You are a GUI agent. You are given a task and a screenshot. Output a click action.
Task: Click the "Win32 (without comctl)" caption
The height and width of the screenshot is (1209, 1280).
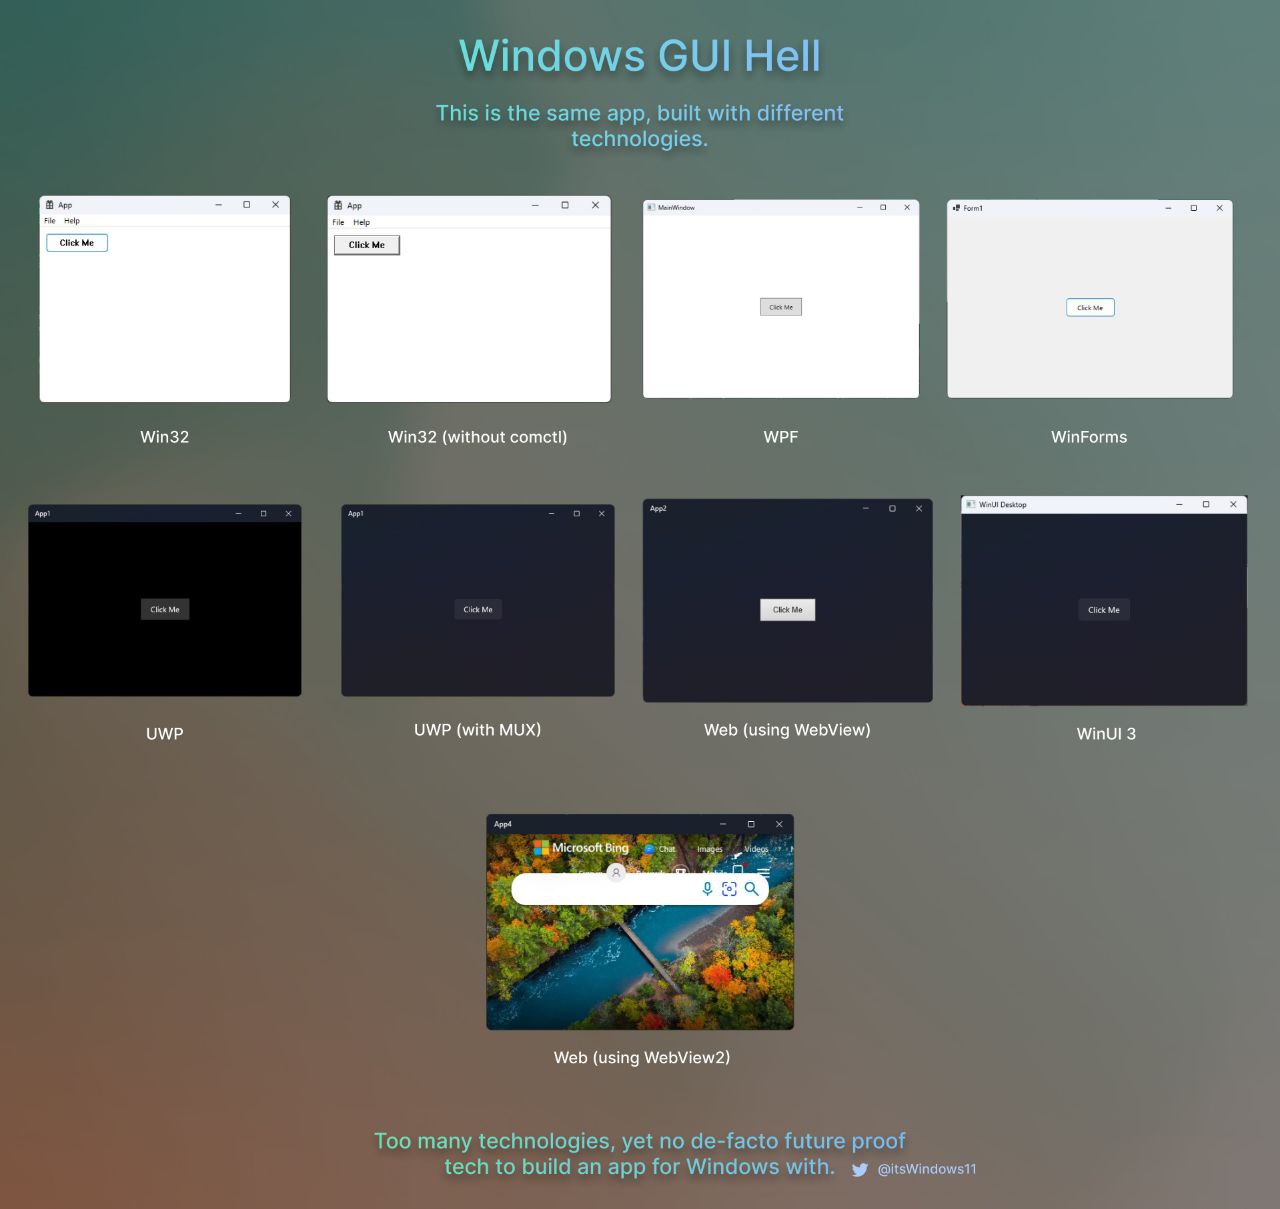(478, 437)
